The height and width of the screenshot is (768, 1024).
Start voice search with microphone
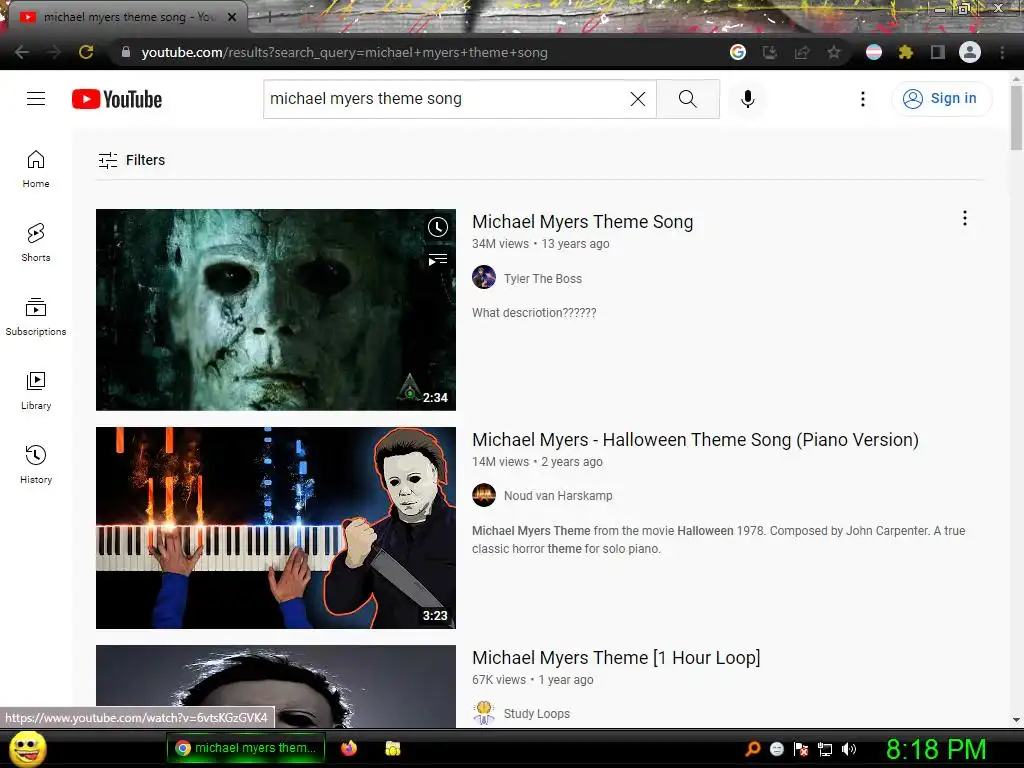click(x=748, y=99)
